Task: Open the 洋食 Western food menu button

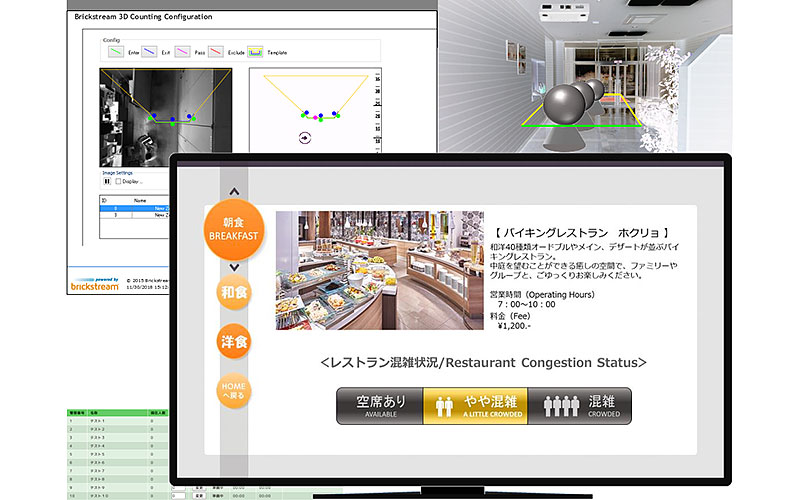Action: click(x=234, y=341)
